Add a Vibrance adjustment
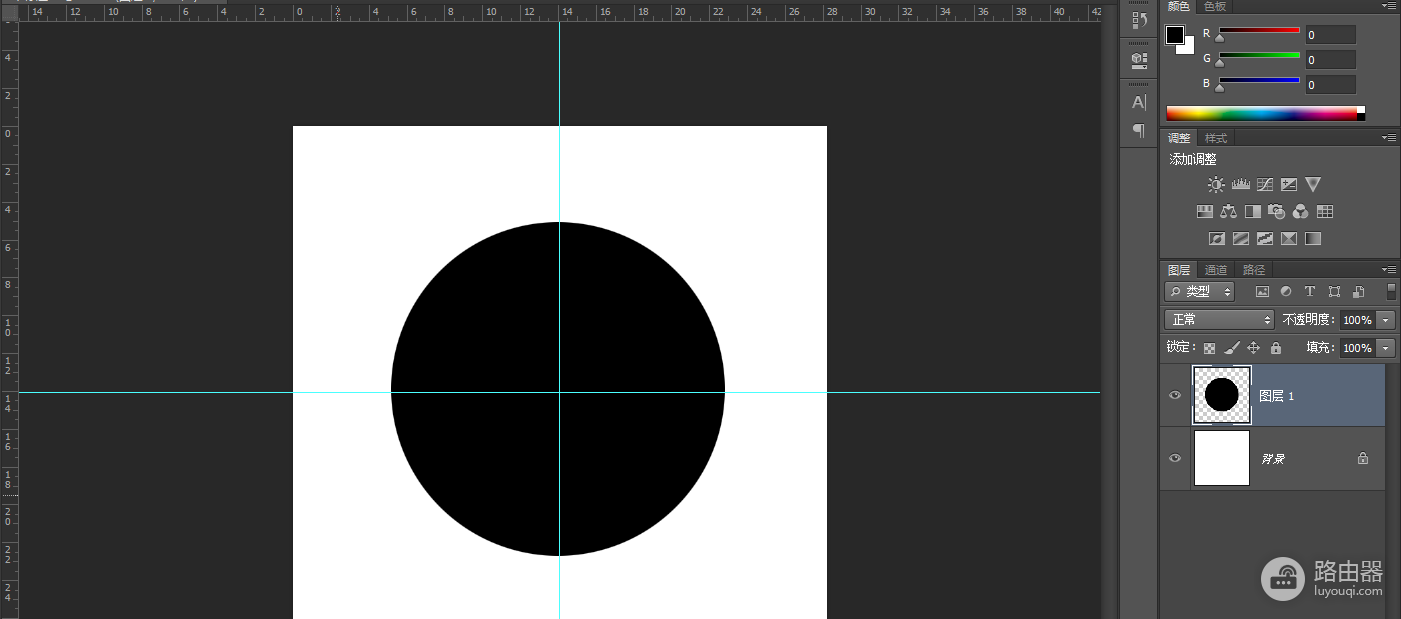Viewport: 1401px width, 619px height. coord(1313,184)
